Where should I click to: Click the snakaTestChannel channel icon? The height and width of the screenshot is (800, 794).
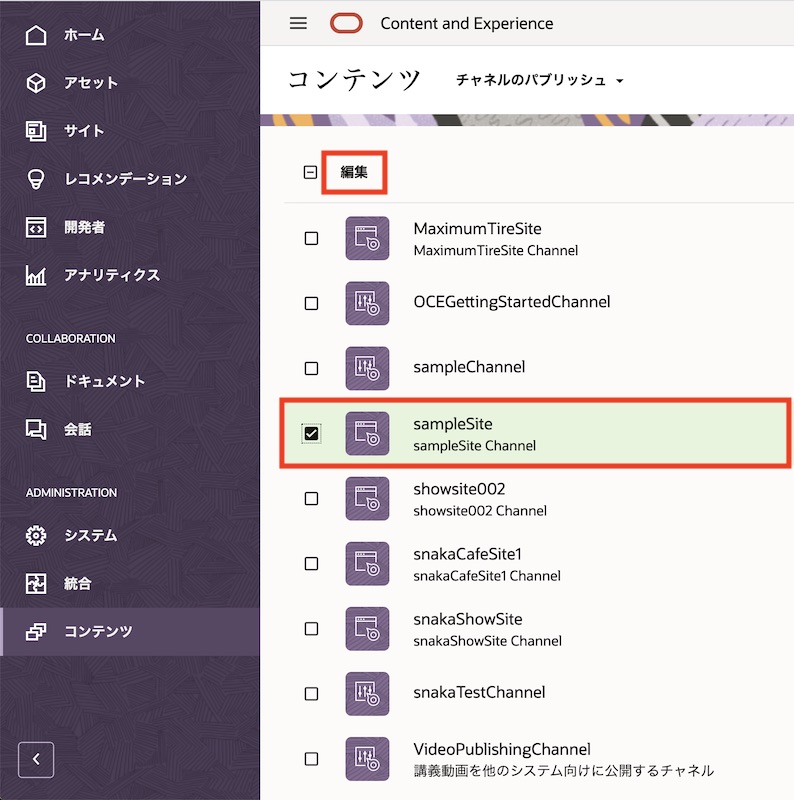click(367, 693)
